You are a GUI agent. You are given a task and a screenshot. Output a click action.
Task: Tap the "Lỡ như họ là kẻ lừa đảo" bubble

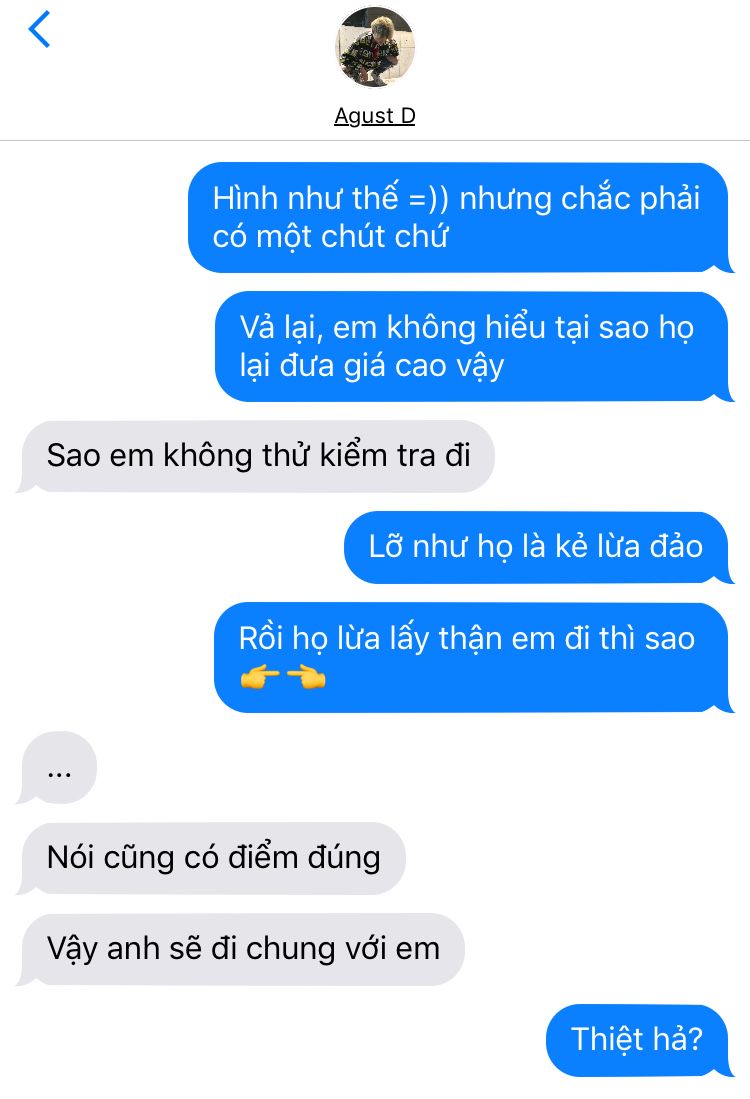pyautogui.click(x=538, y=547)
